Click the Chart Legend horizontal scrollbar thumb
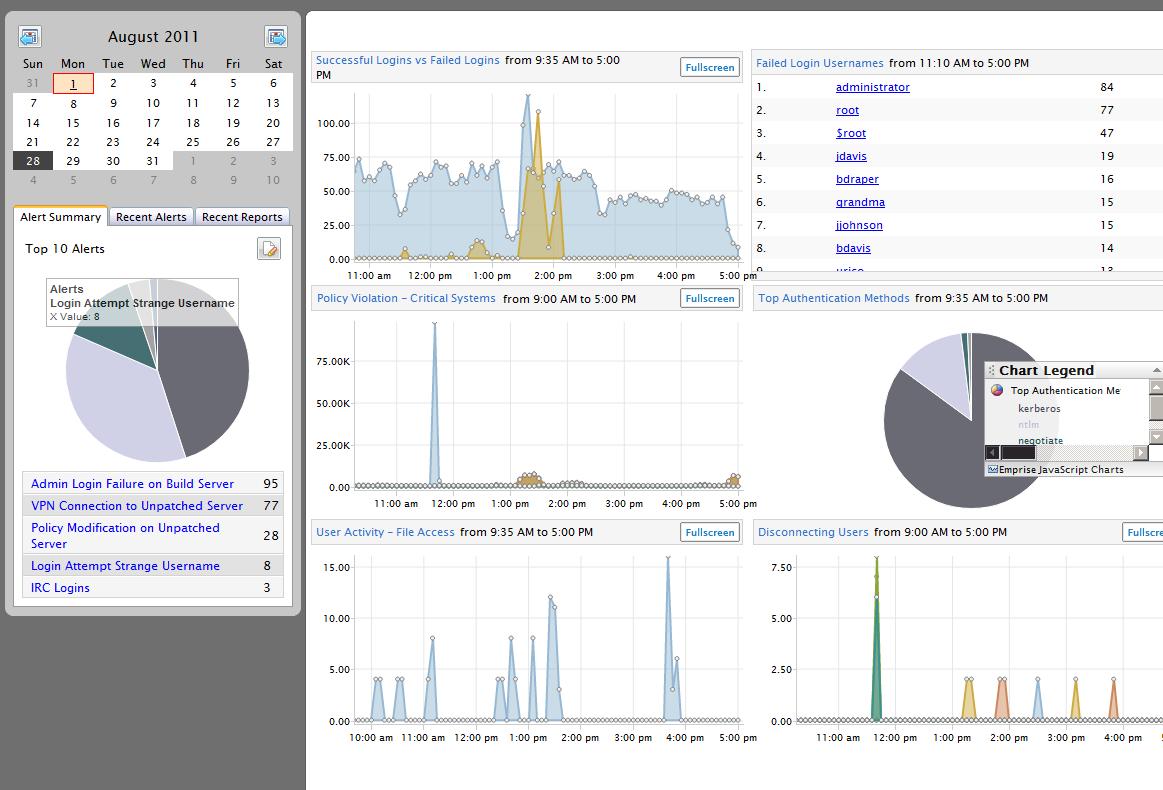The image size is (1163, 790). [x=1018, y=452]
